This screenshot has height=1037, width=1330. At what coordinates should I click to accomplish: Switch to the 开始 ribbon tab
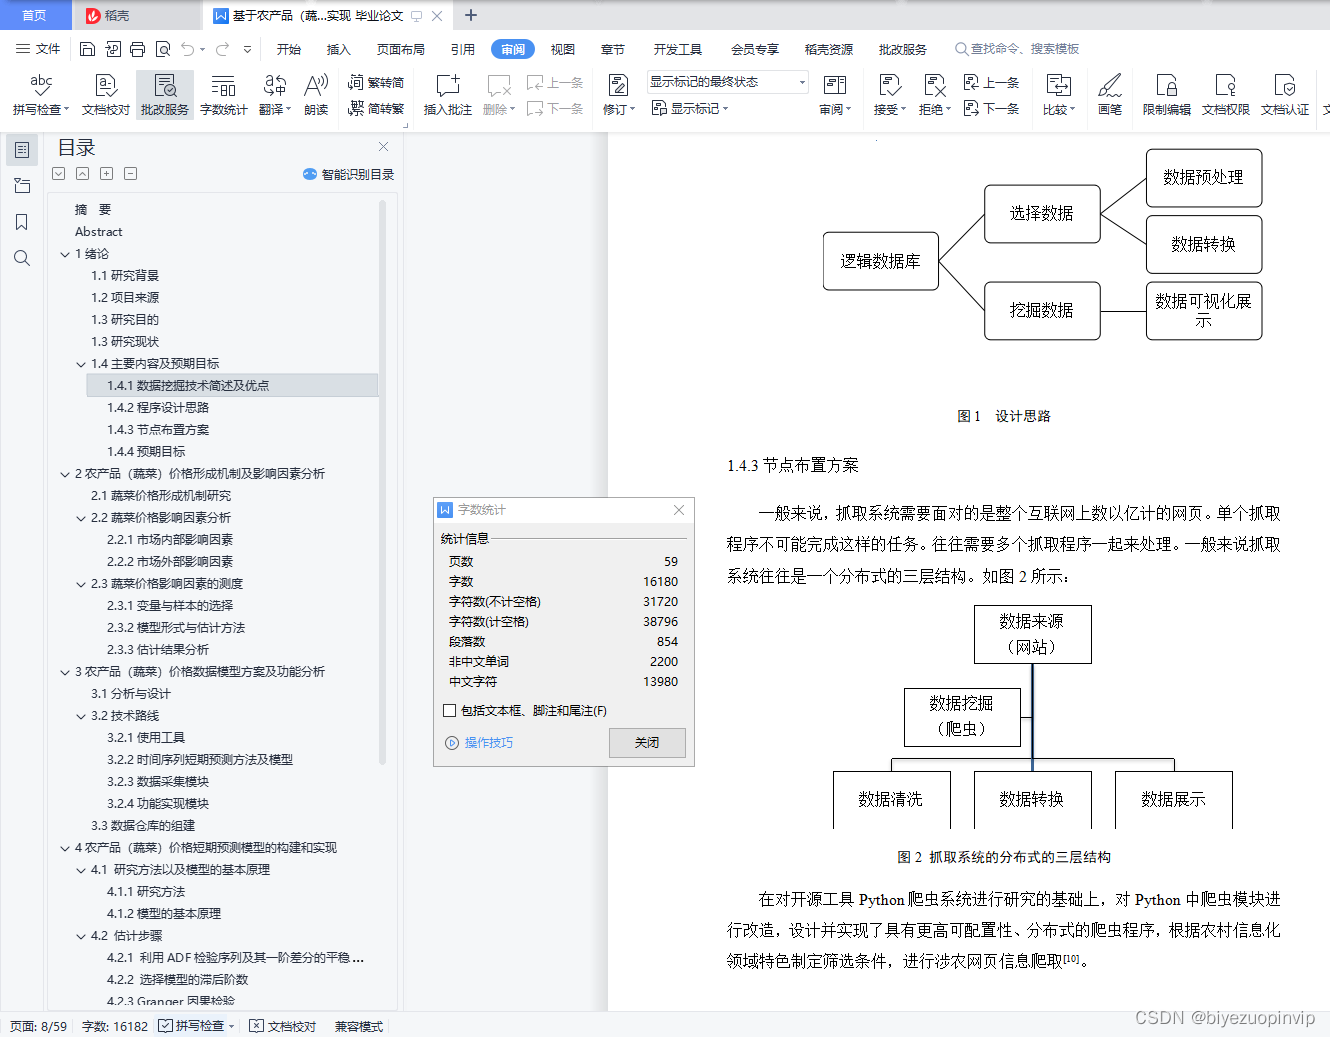(x=289, y=49)
